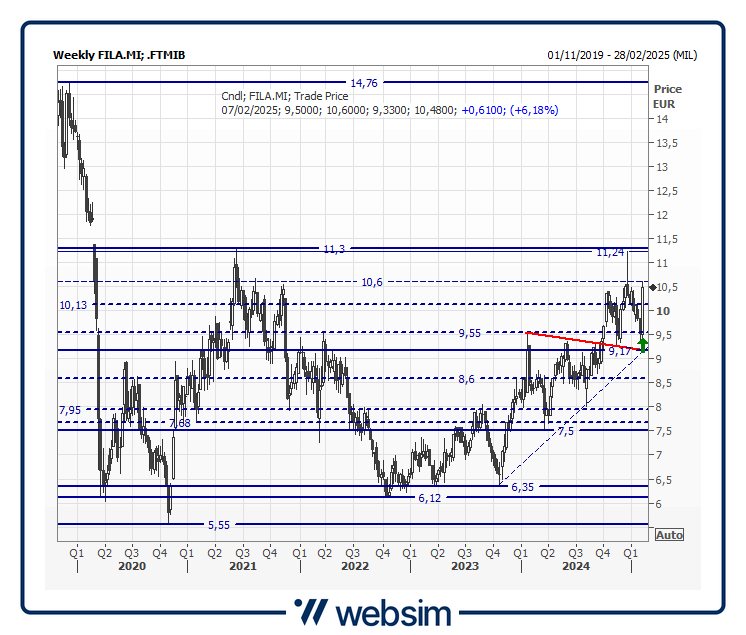This screenshot has width=746, height=635.
Task: Click the date range text at top right
Action: click(x=622, y=55)
